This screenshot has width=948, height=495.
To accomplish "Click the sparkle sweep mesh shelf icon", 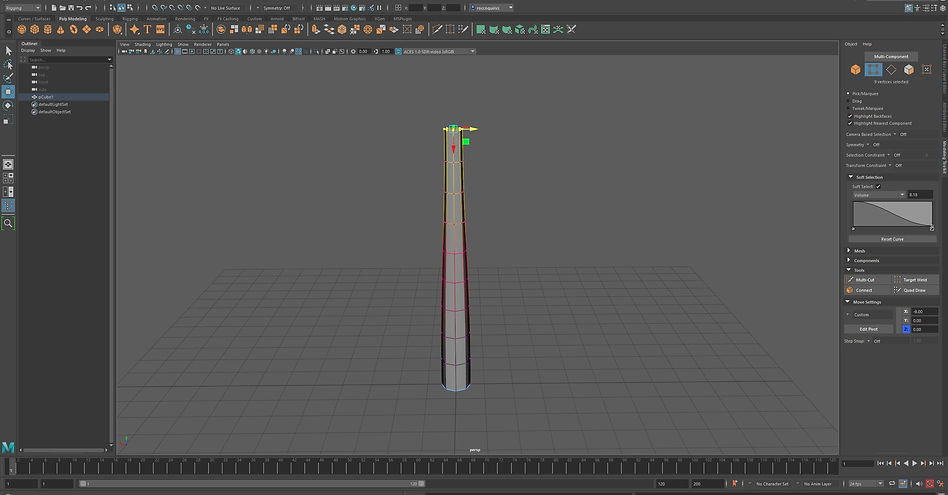I will [x=134, y=29].
